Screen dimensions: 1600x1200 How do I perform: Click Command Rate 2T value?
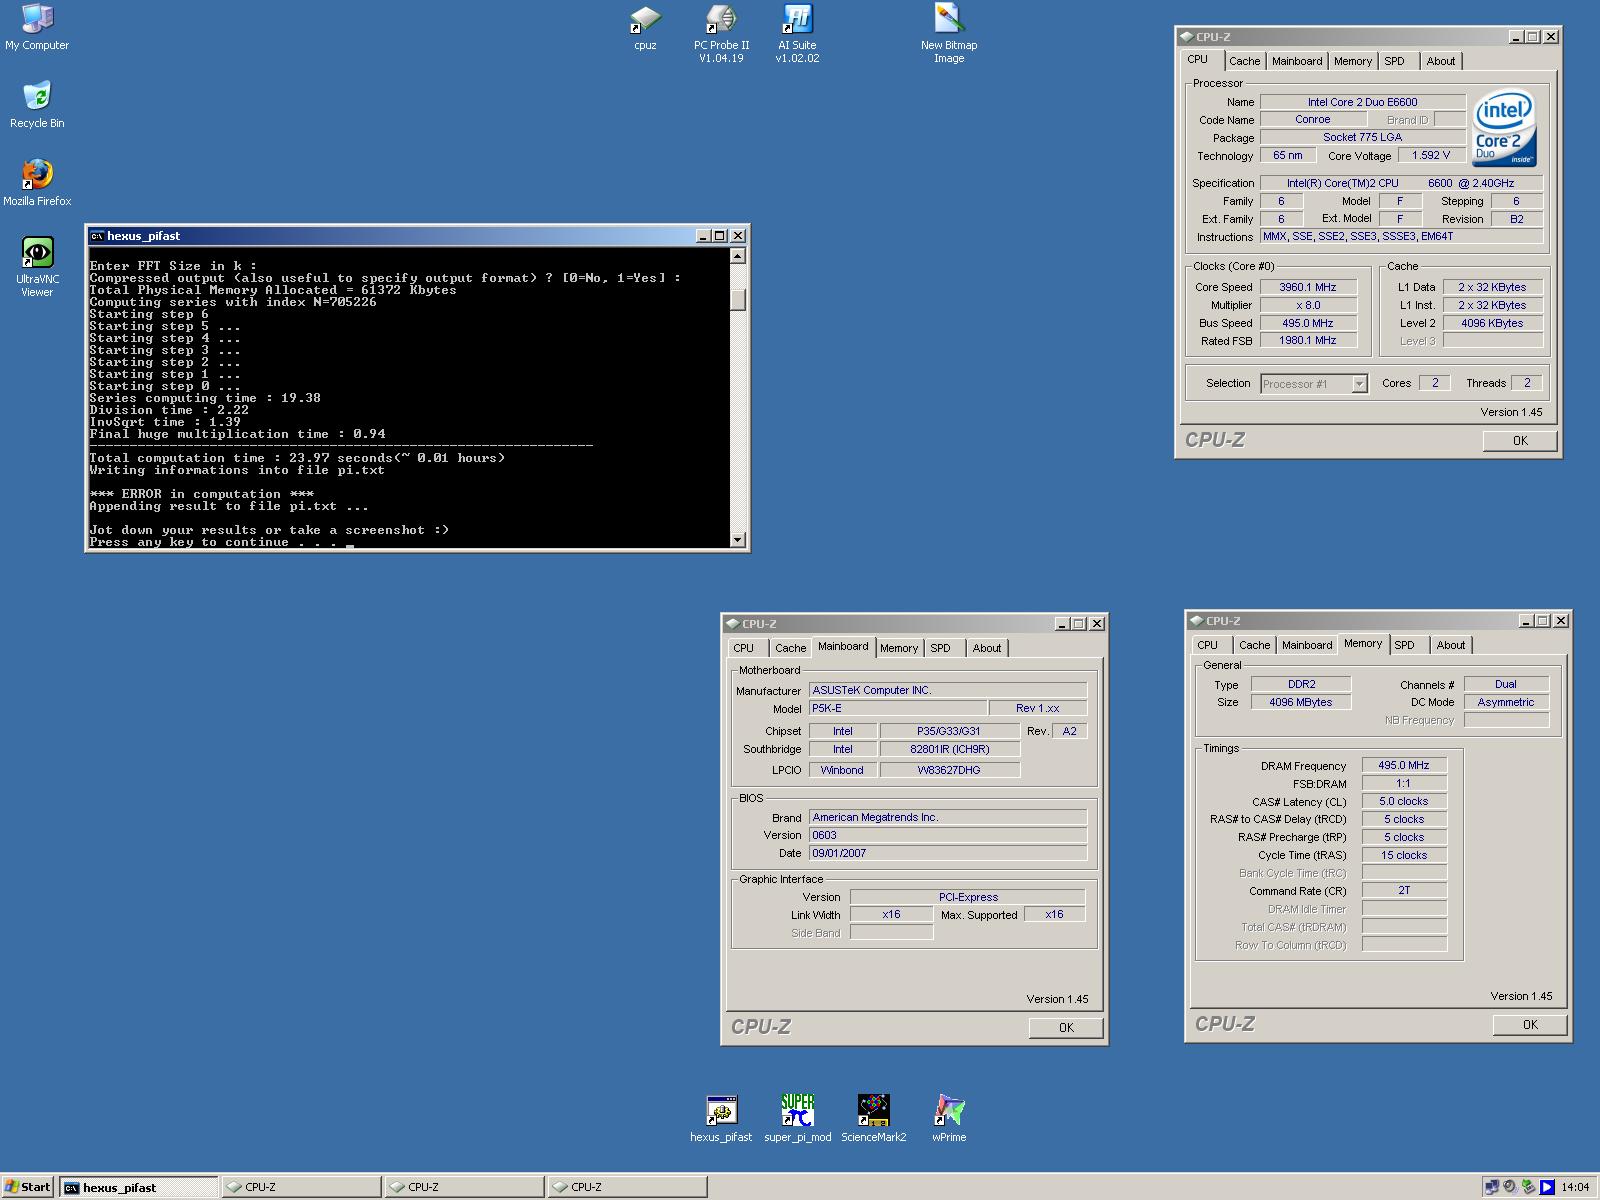coord(1404,890)
